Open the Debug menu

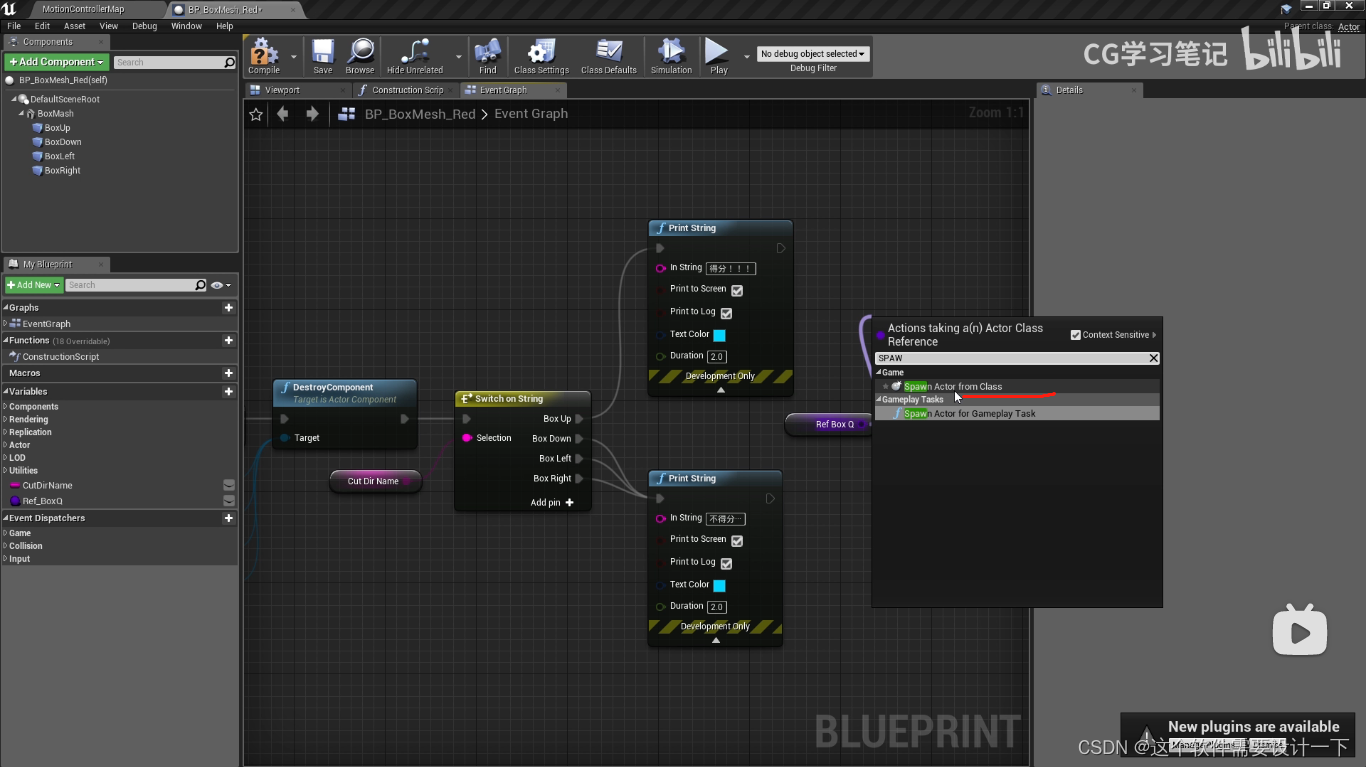(145, 26)
